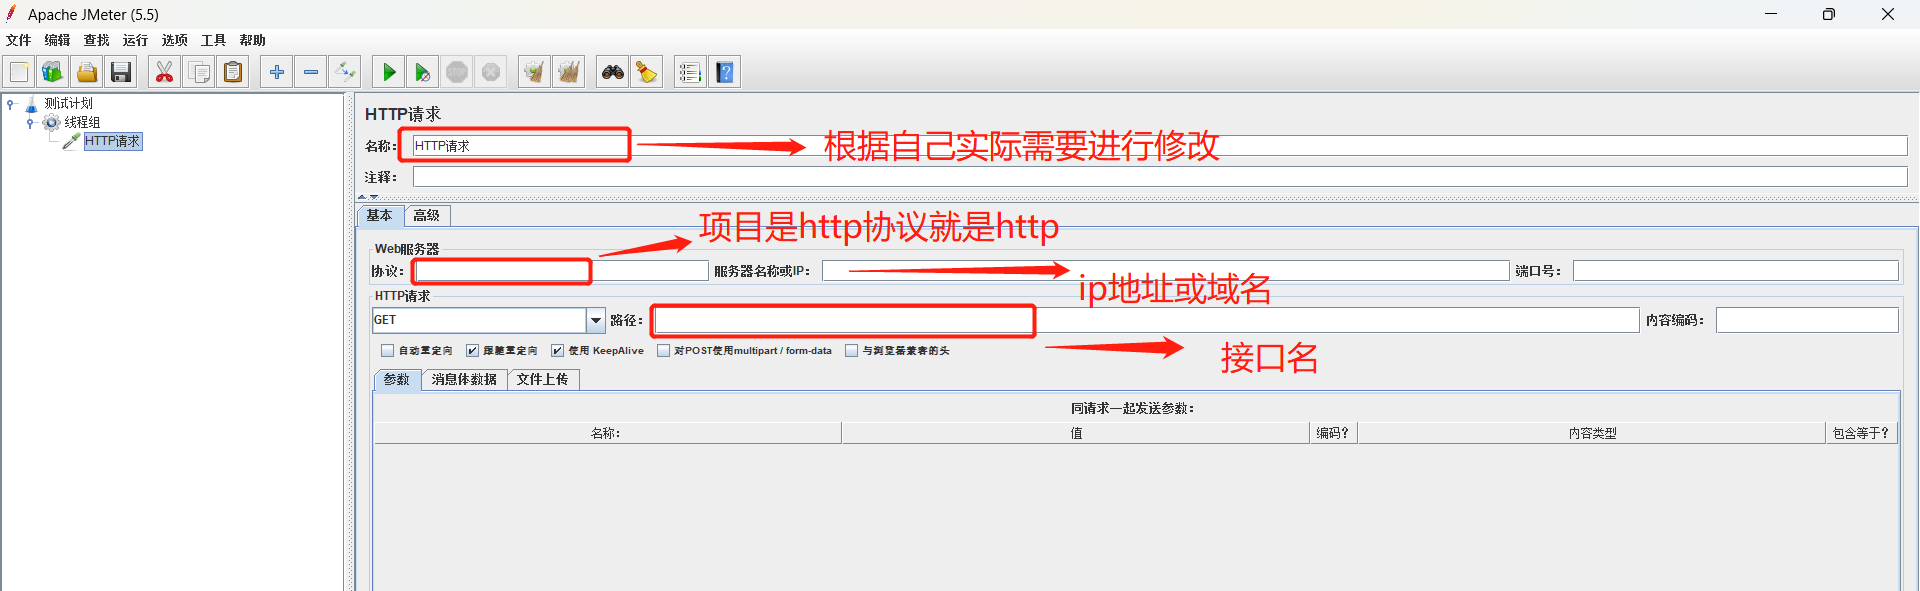This screenshot has width=1920, height=591.
Task: Click Start no pauses icon
Action: (x=422, y=72)
